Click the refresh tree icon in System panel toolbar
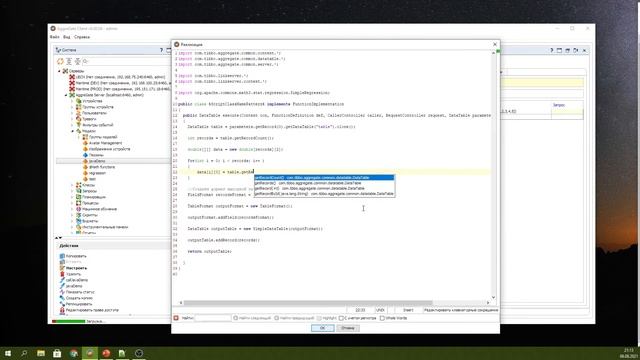 [x=60, y=61]
